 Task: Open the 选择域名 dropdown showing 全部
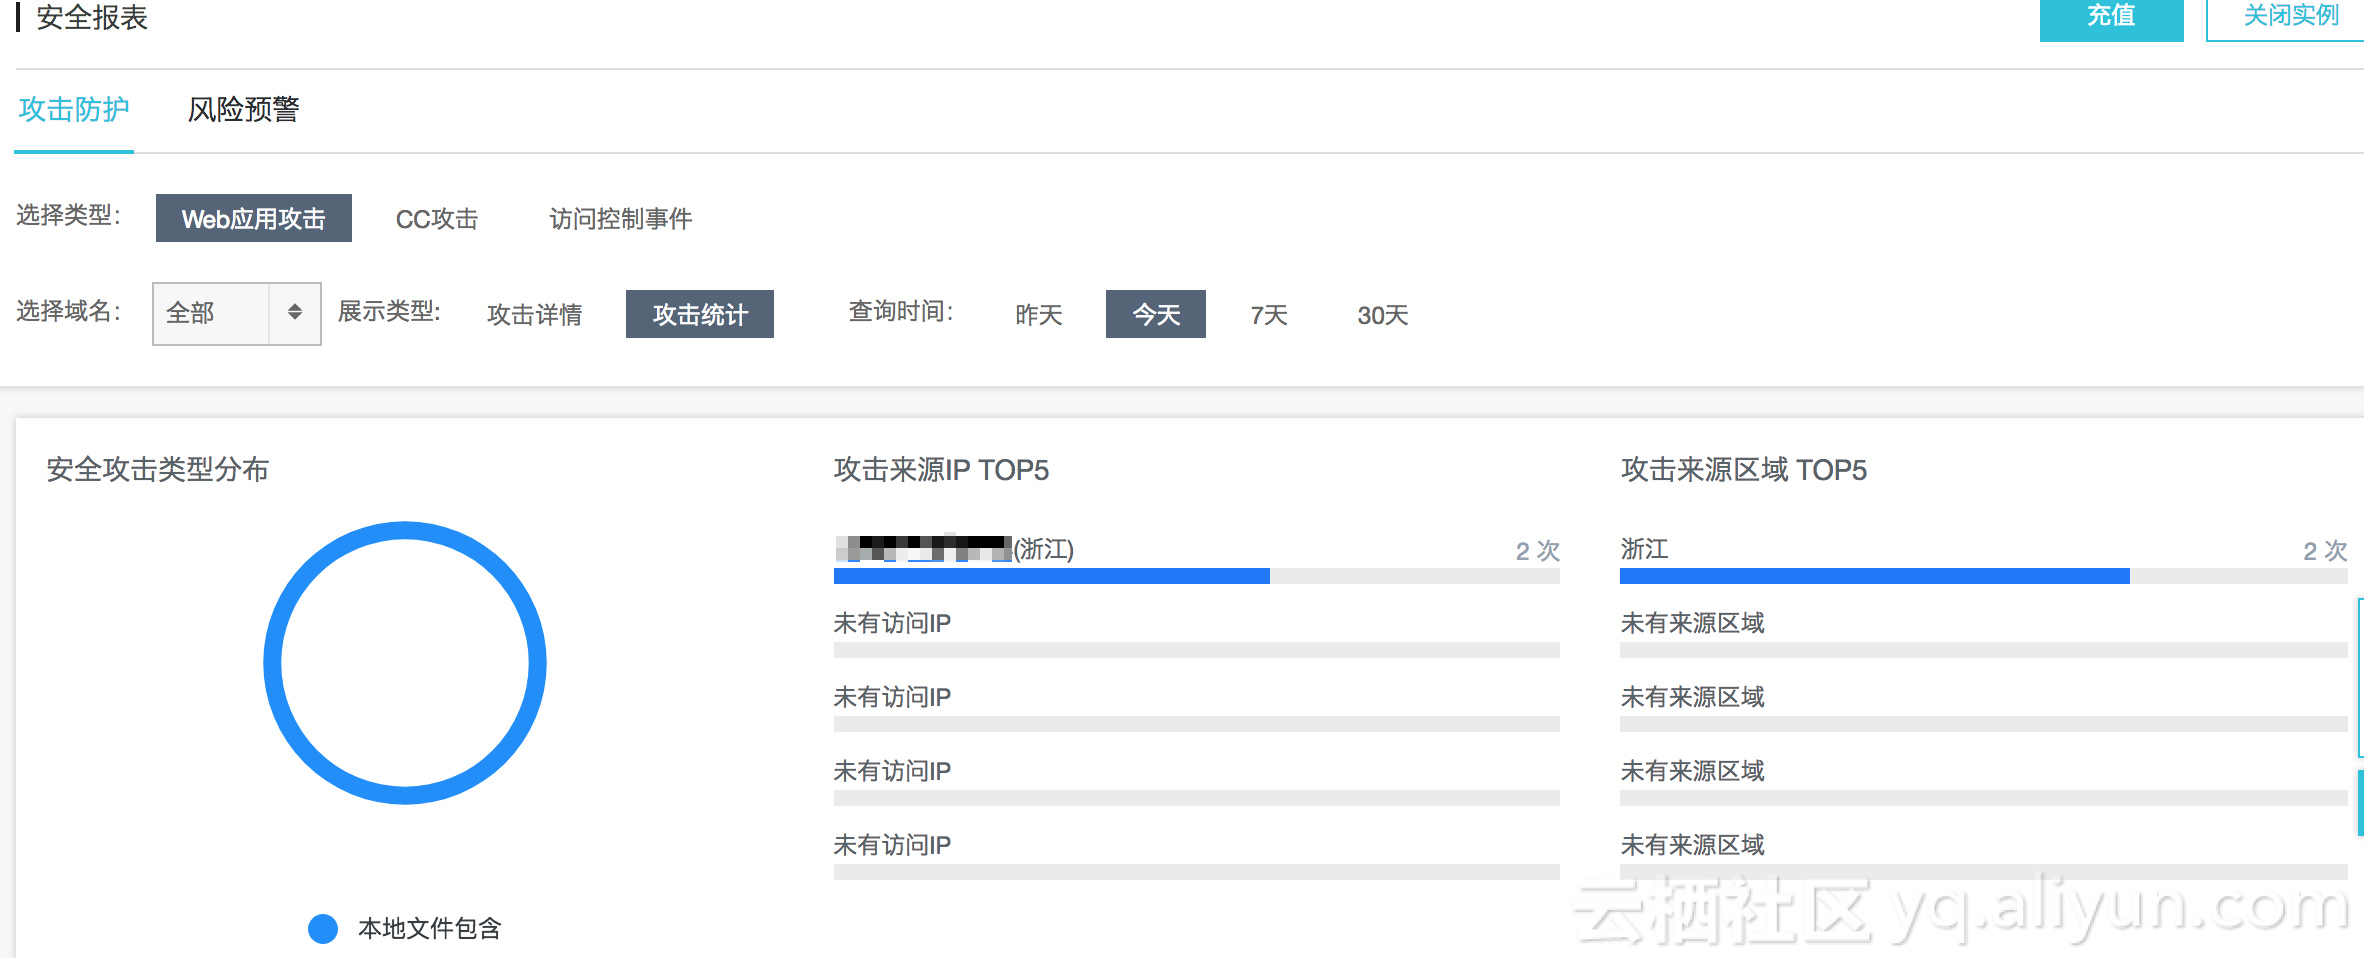point(237,314)
